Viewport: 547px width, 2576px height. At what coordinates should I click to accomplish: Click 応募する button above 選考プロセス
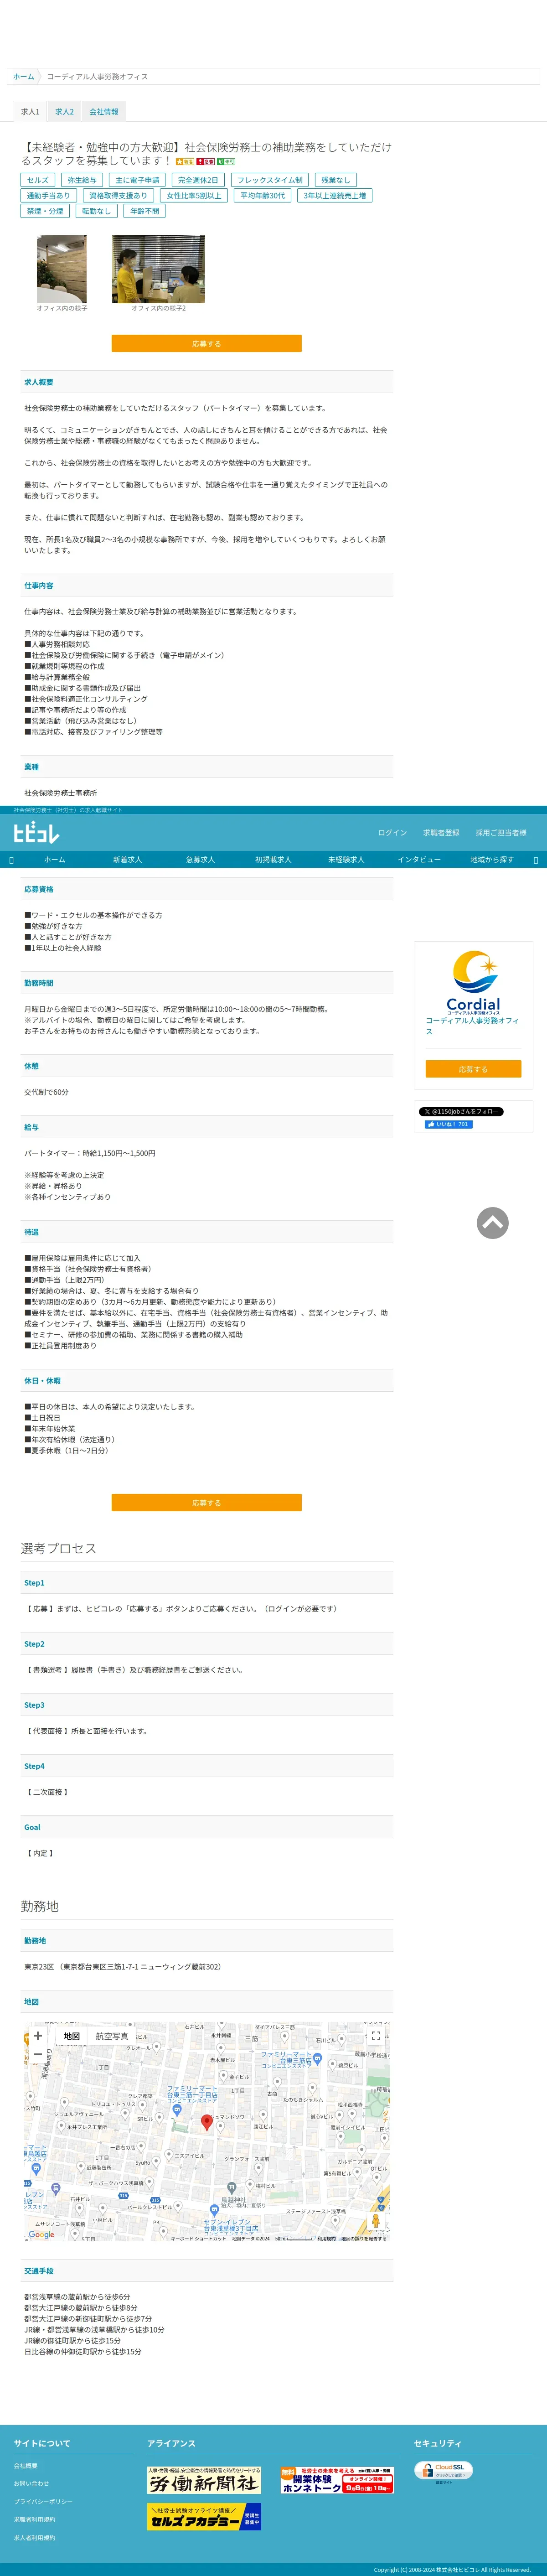tap(206, 1502)
